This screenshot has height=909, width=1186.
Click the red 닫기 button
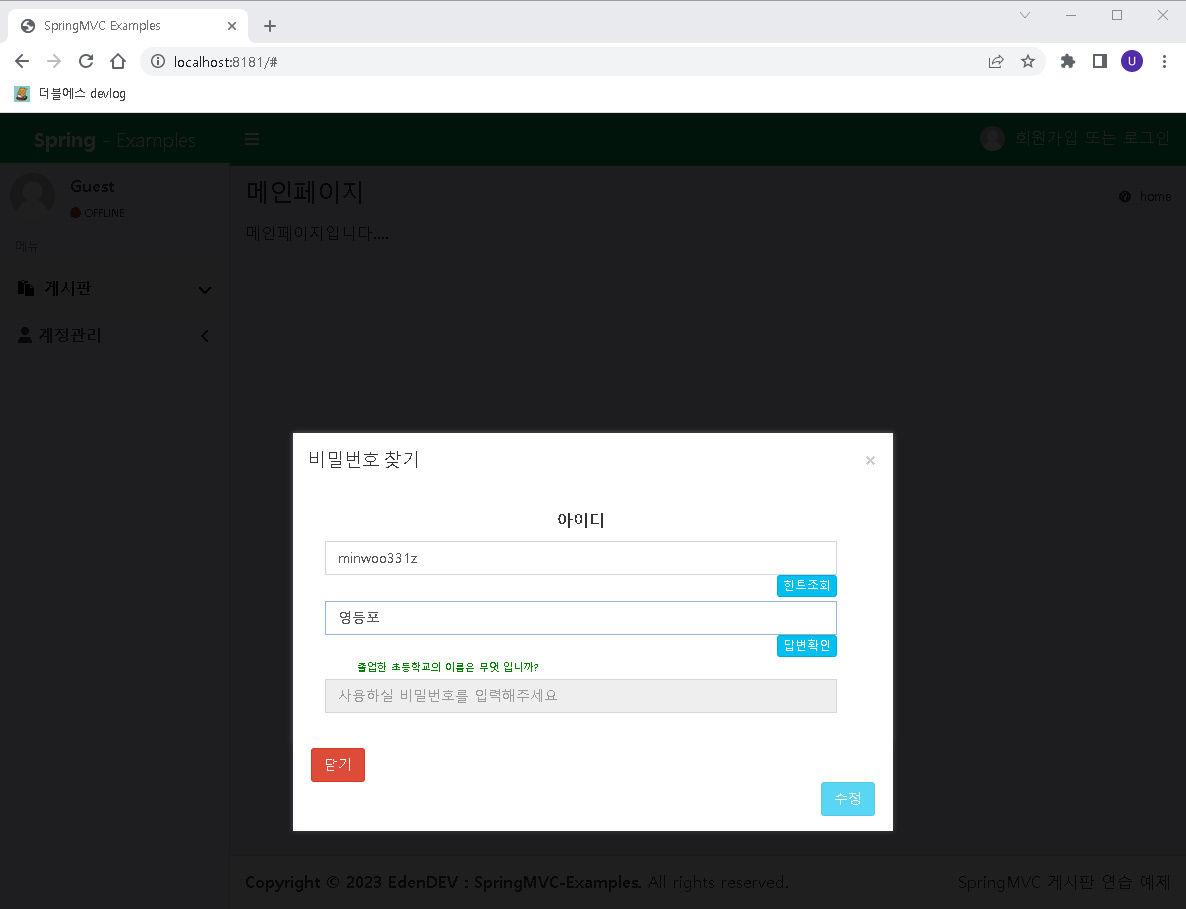pos(338,765)
